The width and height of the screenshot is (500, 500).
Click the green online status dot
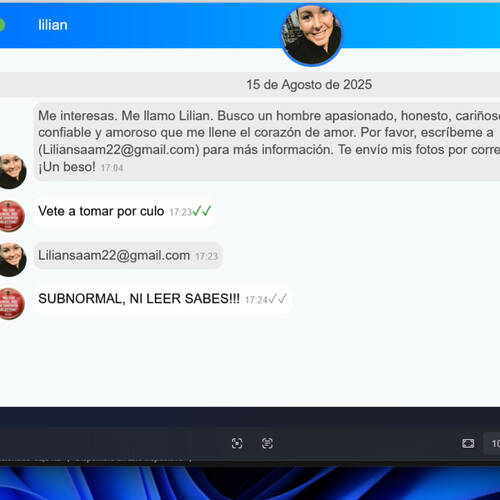tap(1, 25)
